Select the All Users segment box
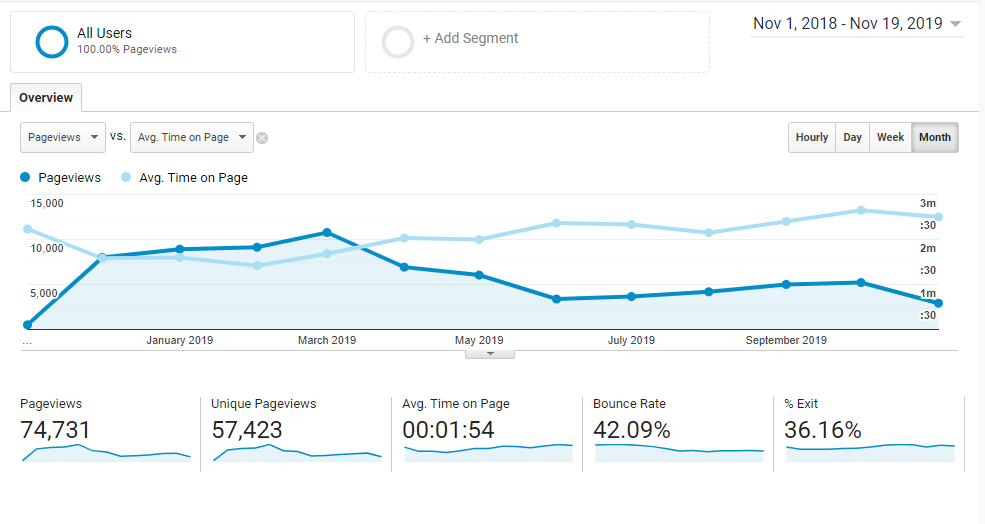Image resolution: width=985 pixels, height=524 pixels. (182, 42)
